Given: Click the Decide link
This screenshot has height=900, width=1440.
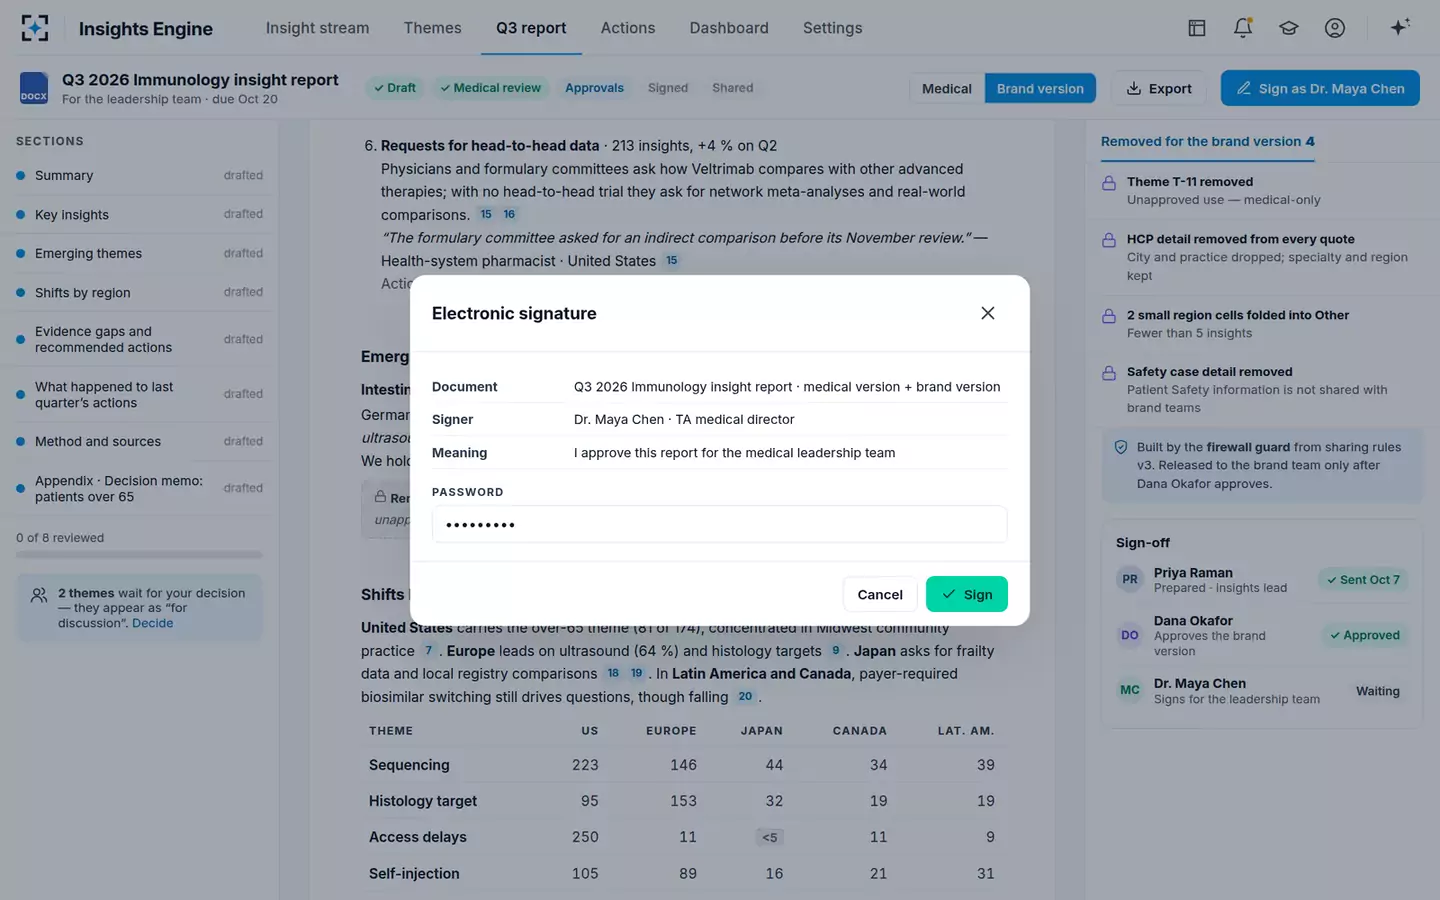Looking at the screenshot, I should [152, 623].
